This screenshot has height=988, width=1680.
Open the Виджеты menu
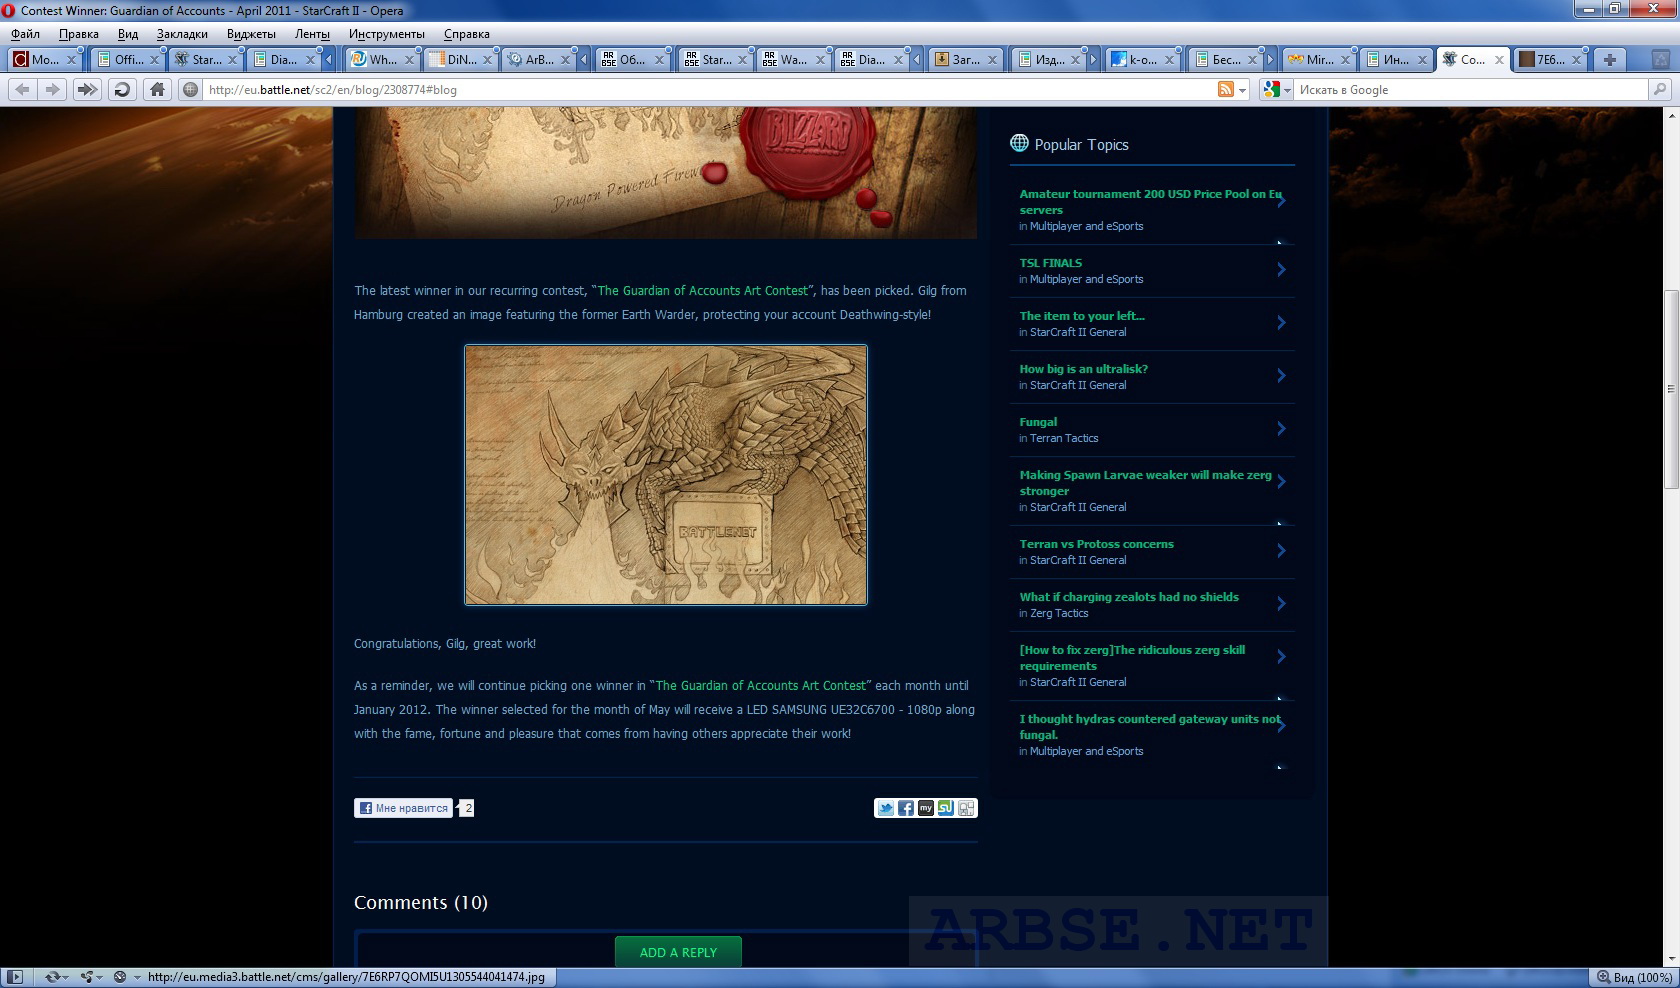[251, 34]
